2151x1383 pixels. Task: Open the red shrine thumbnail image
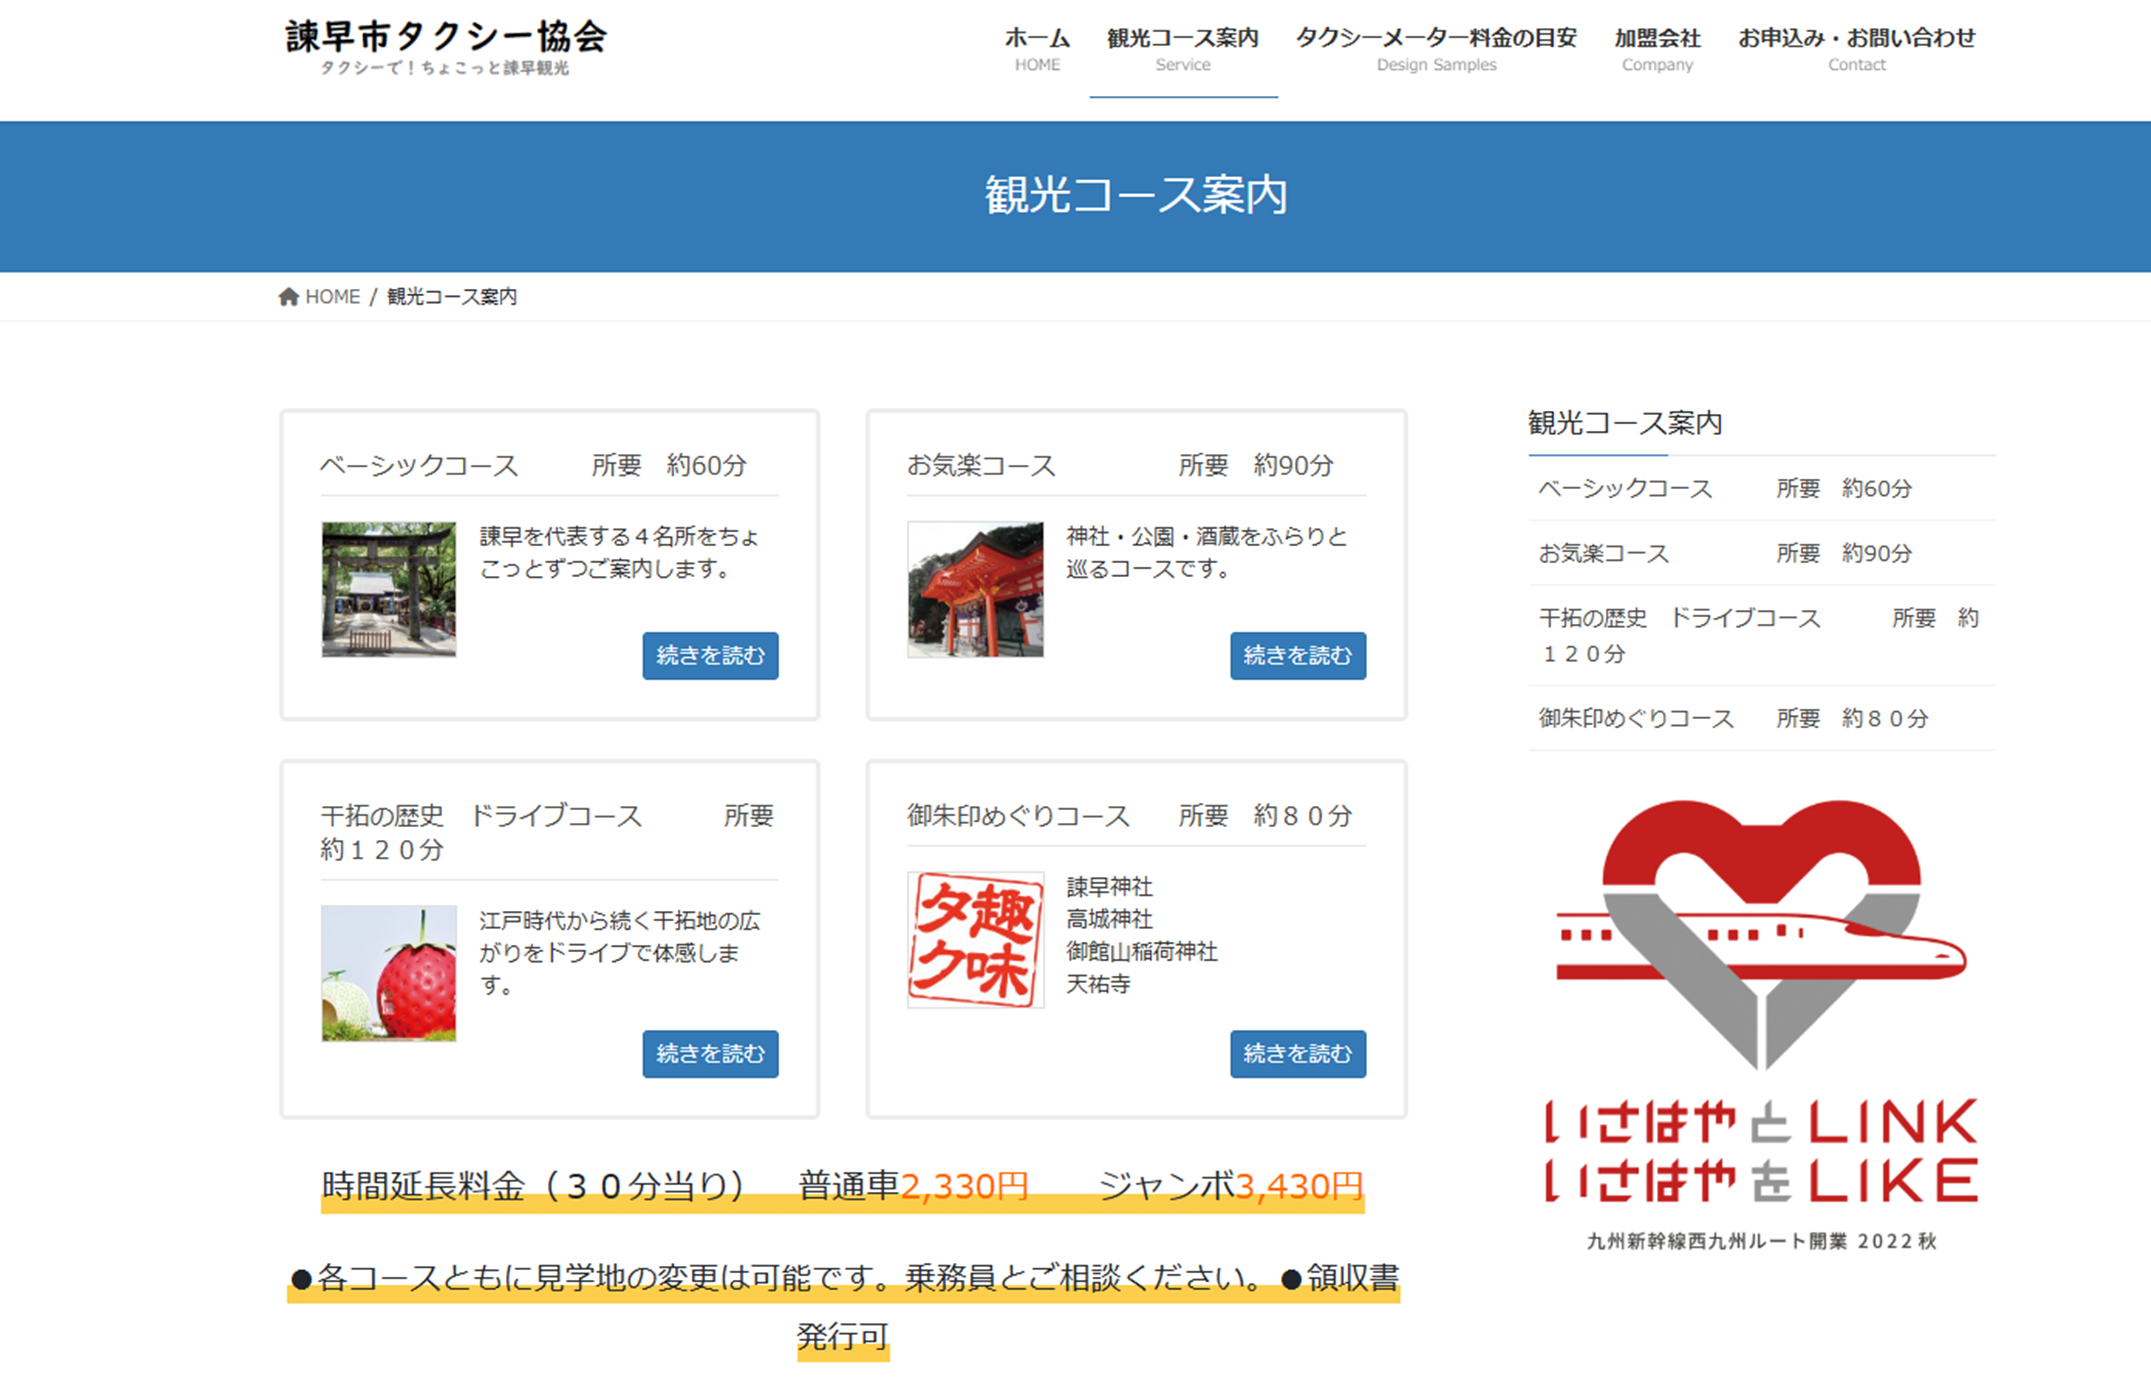[x=975, y=589]
